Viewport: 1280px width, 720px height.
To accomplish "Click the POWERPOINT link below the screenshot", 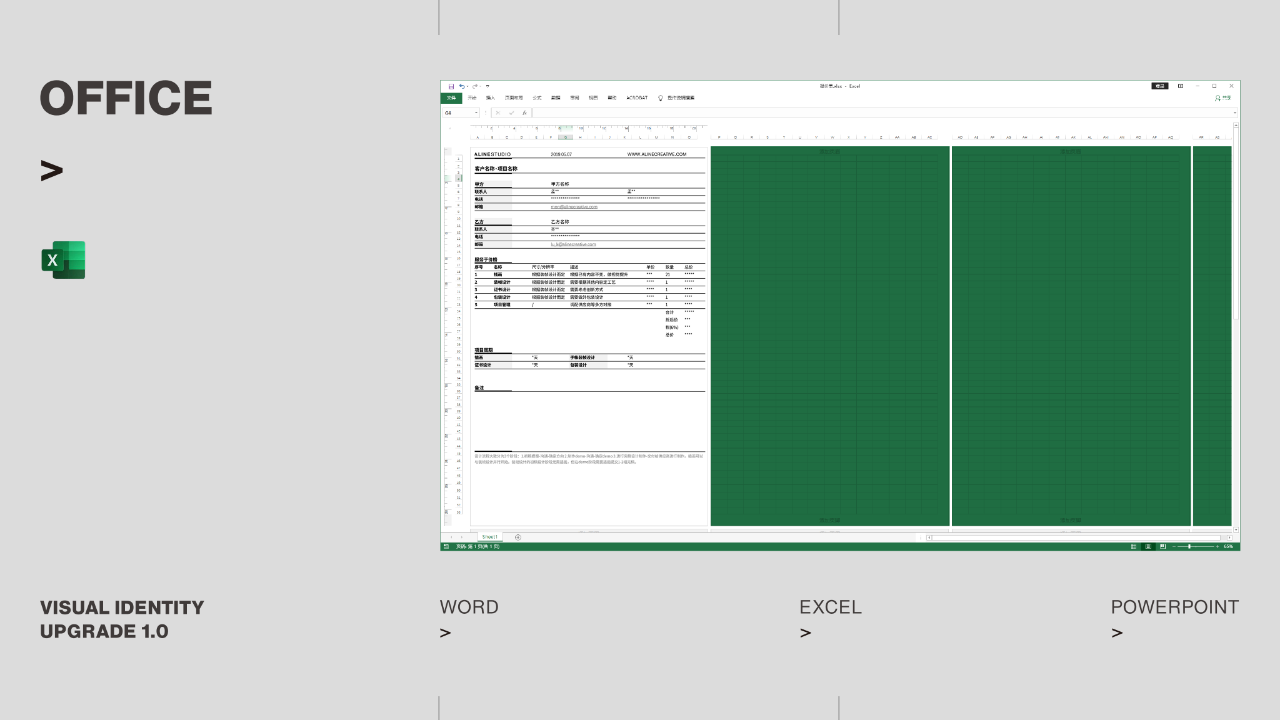I will pyautogui.click(x=1175, y=607).
